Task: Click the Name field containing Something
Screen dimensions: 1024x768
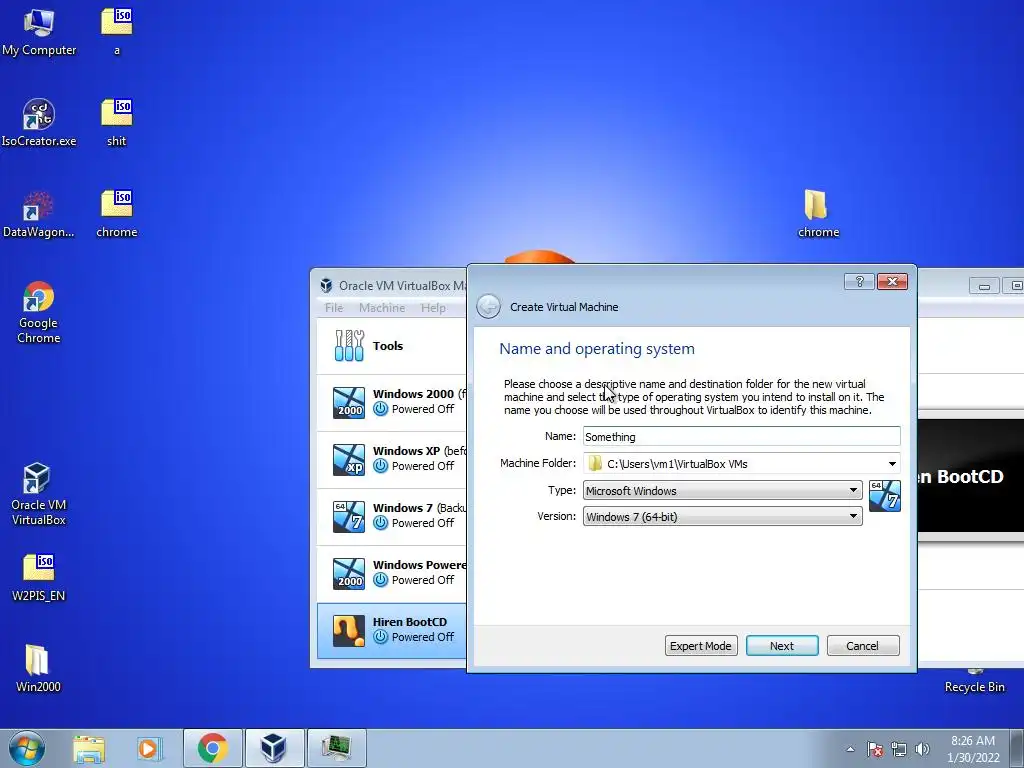Action: pos(741,437)
